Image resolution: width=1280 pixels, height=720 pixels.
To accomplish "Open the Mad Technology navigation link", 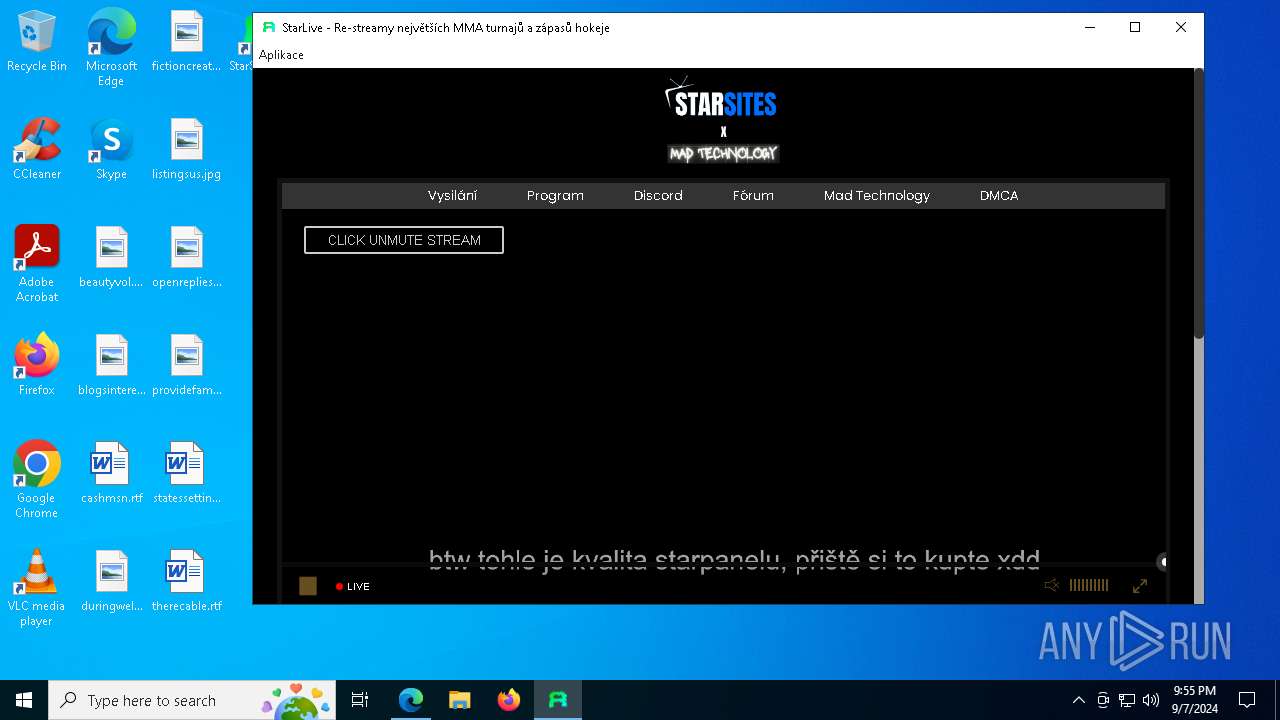I will 877,196.
